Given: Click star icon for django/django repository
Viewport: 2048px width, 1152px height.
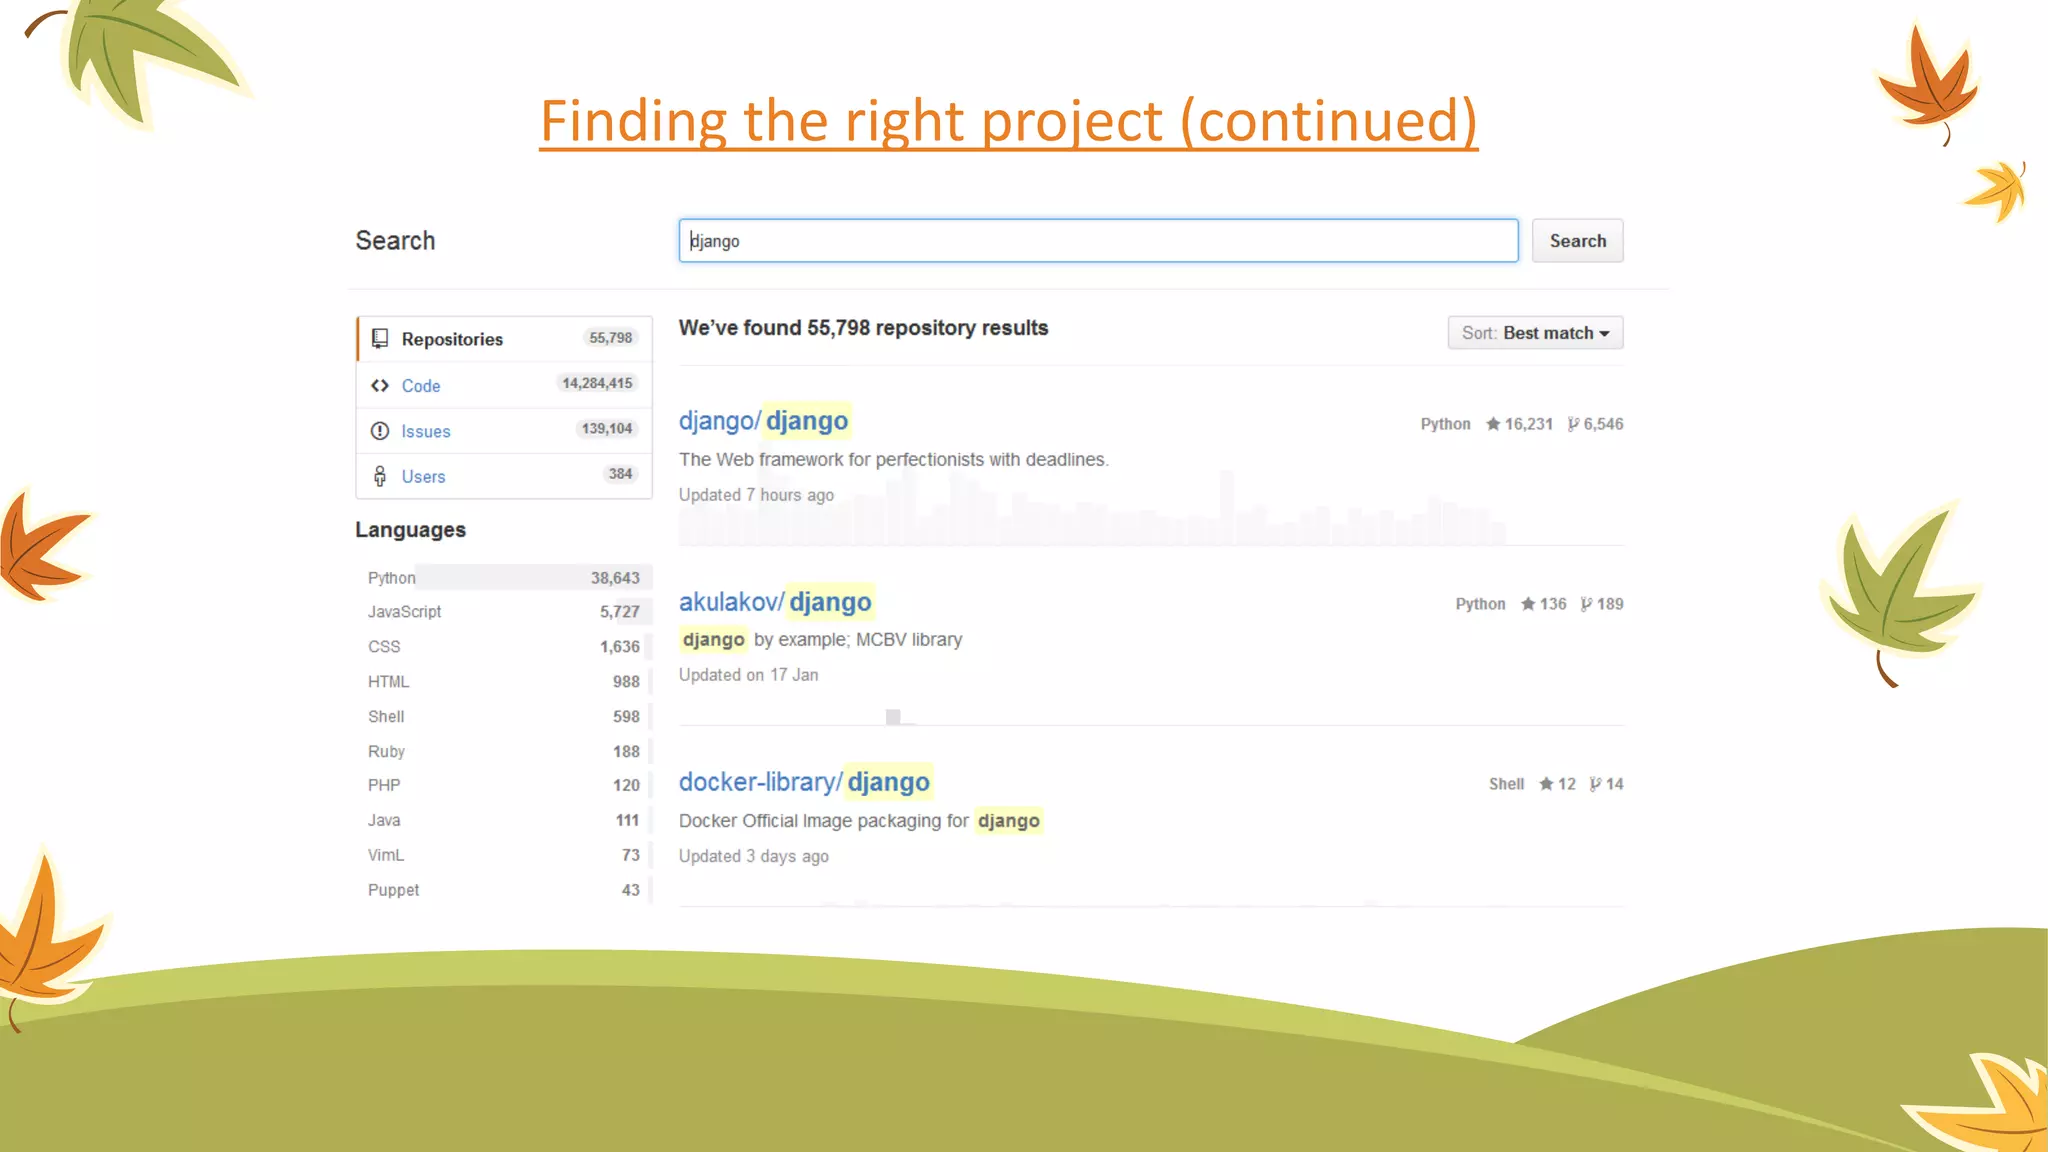Looking at the screenshot, I should click(x=1493, y=424).
